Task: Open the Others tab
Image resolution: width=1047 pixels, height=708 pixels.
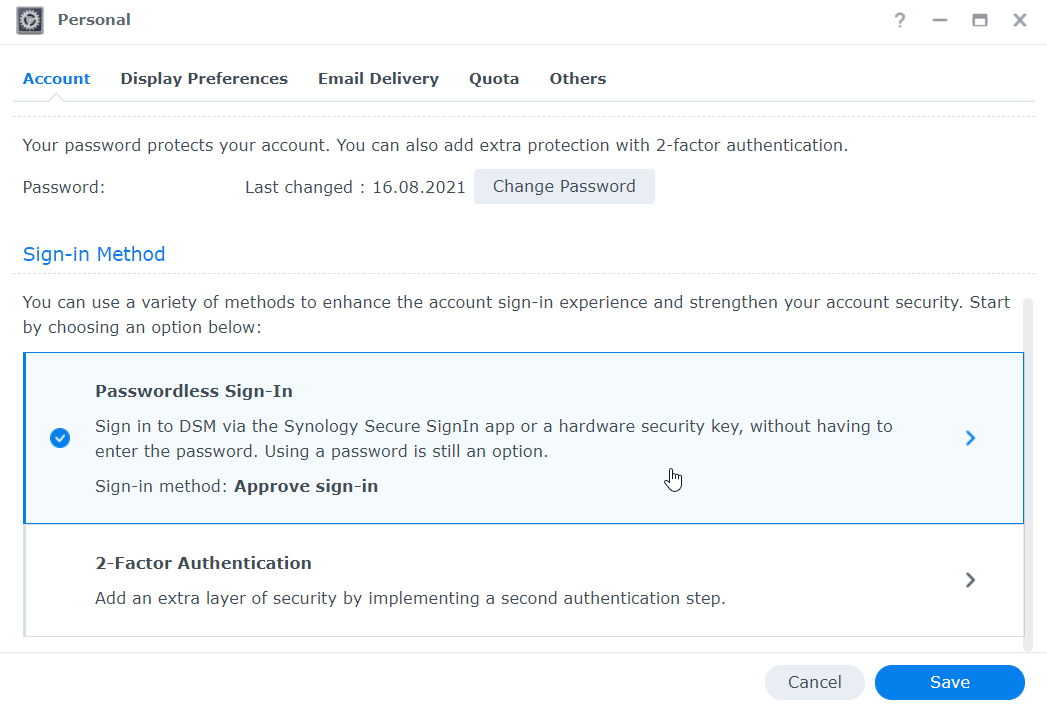Action: click(x=577, y=78)
